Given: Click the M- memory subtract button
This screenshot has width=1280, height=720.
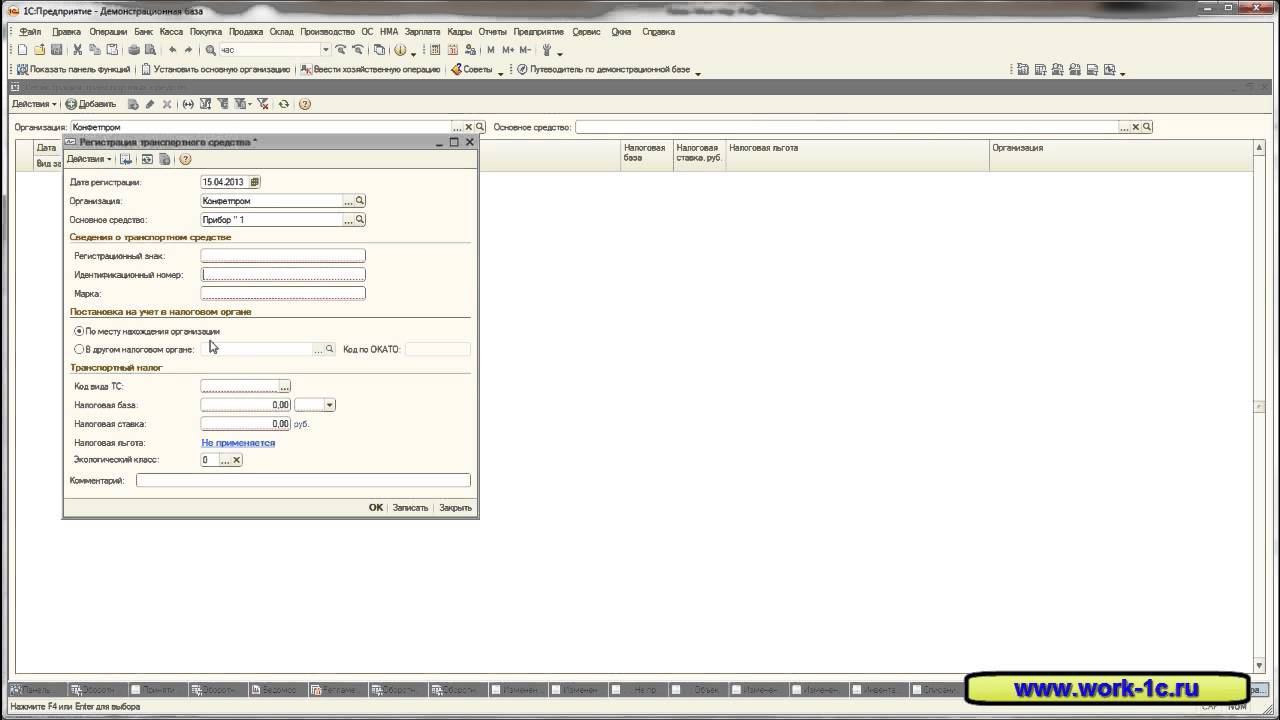Looking at the screenshot, I should 526,50.
